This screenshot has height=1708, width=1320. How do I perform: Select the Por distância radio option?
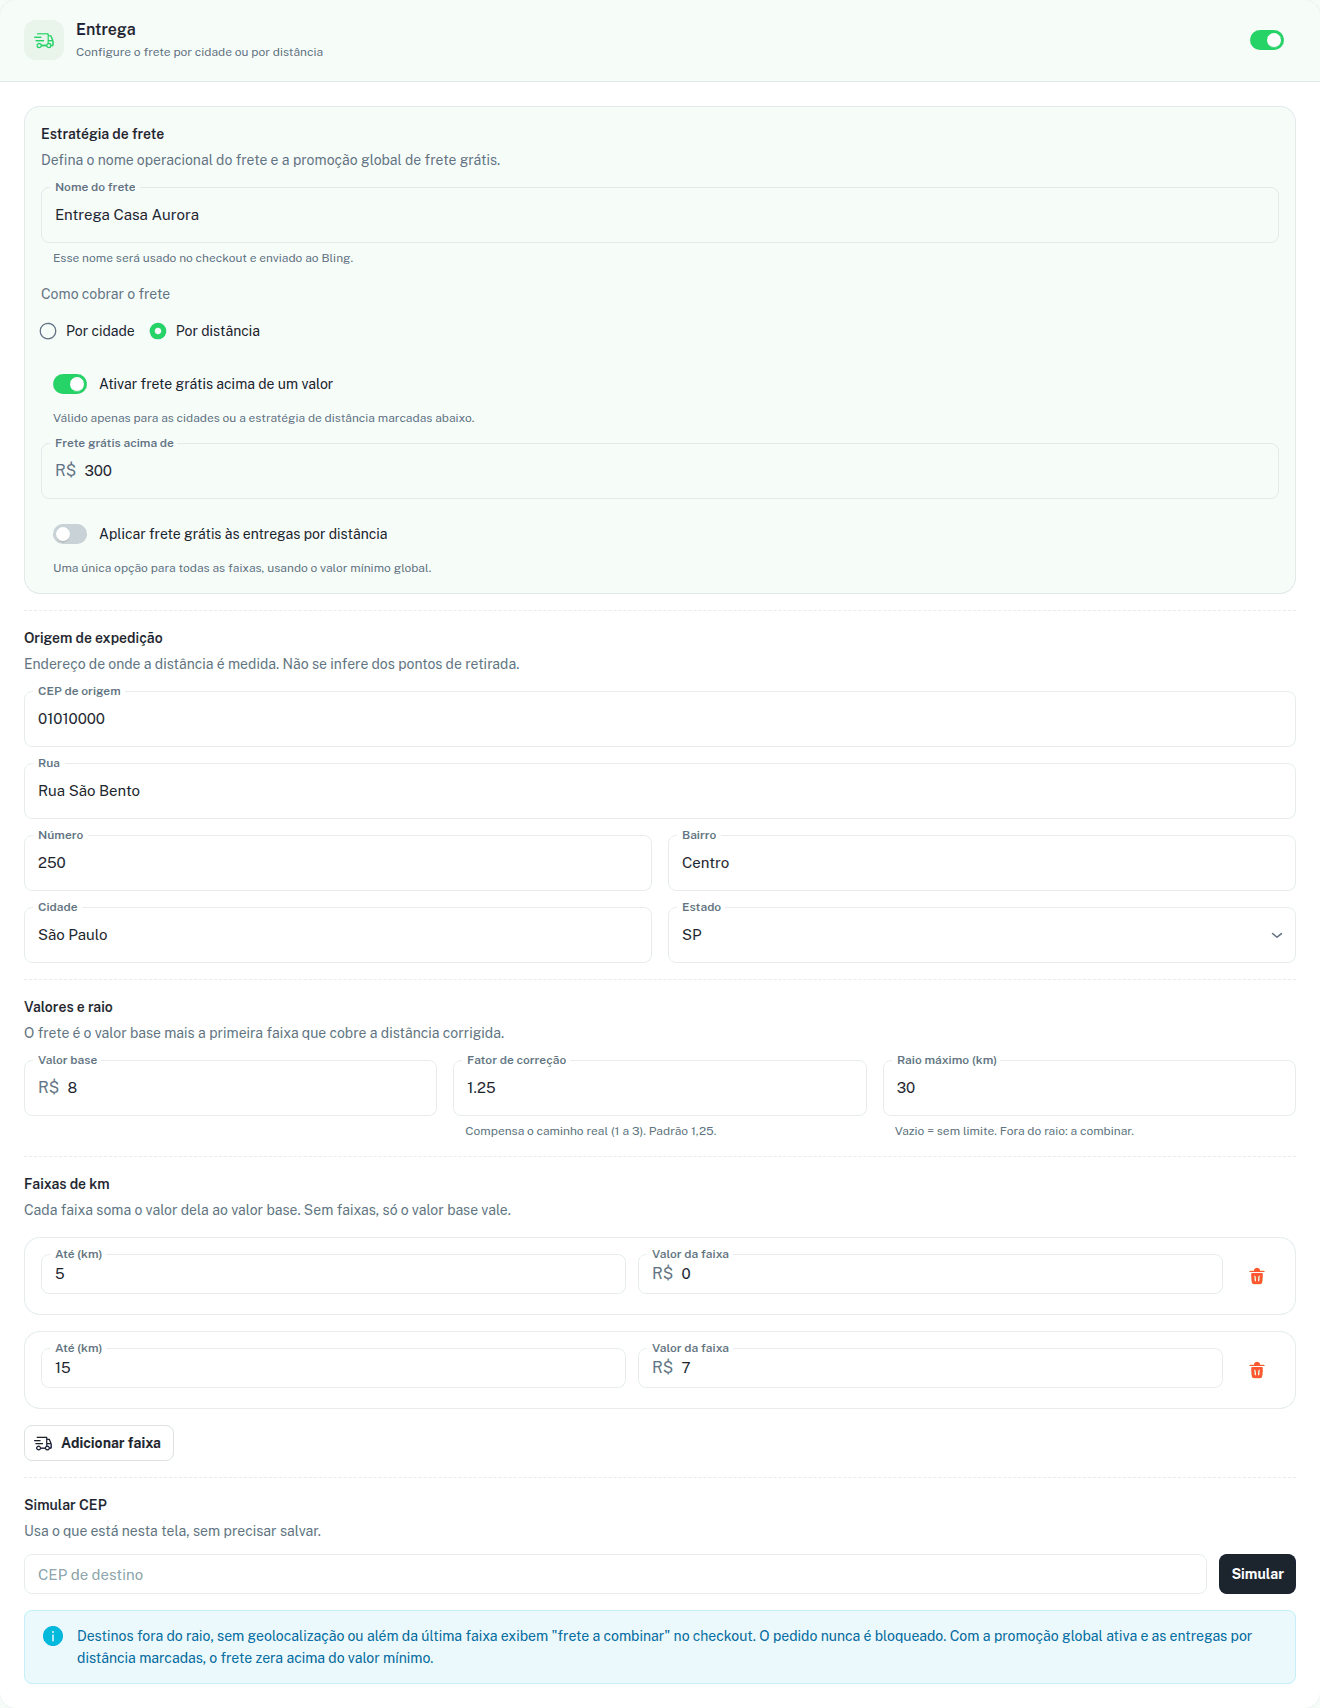point(158,331)
